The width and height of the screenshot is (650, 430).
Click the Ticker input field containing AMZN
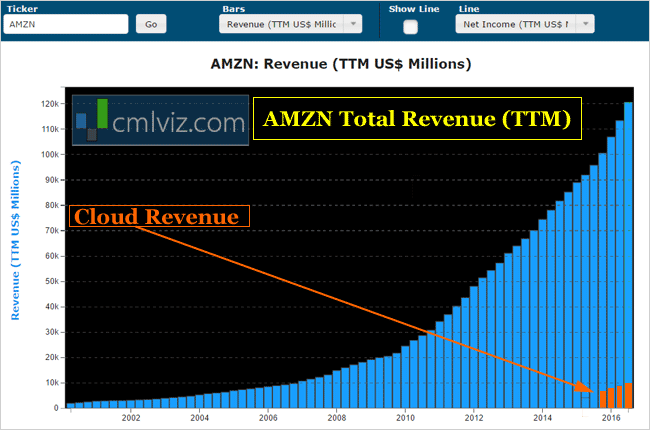pyautogui.click(x=66, y=24)
